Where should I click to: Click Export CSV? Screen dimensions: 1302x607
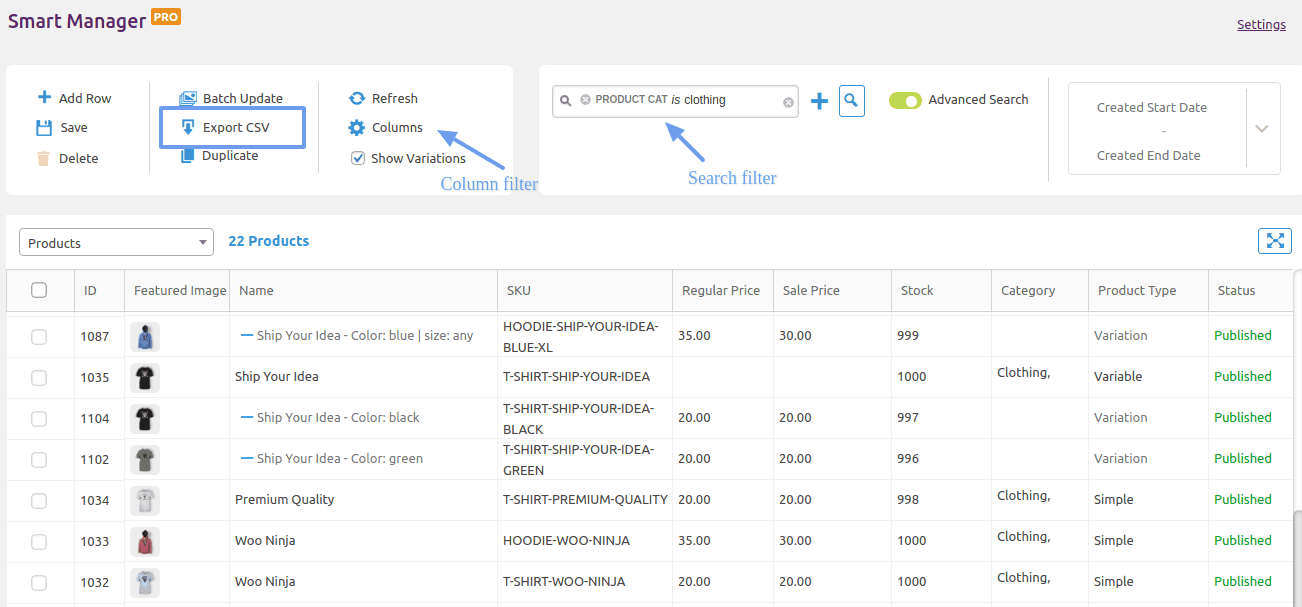click(225, 127)
